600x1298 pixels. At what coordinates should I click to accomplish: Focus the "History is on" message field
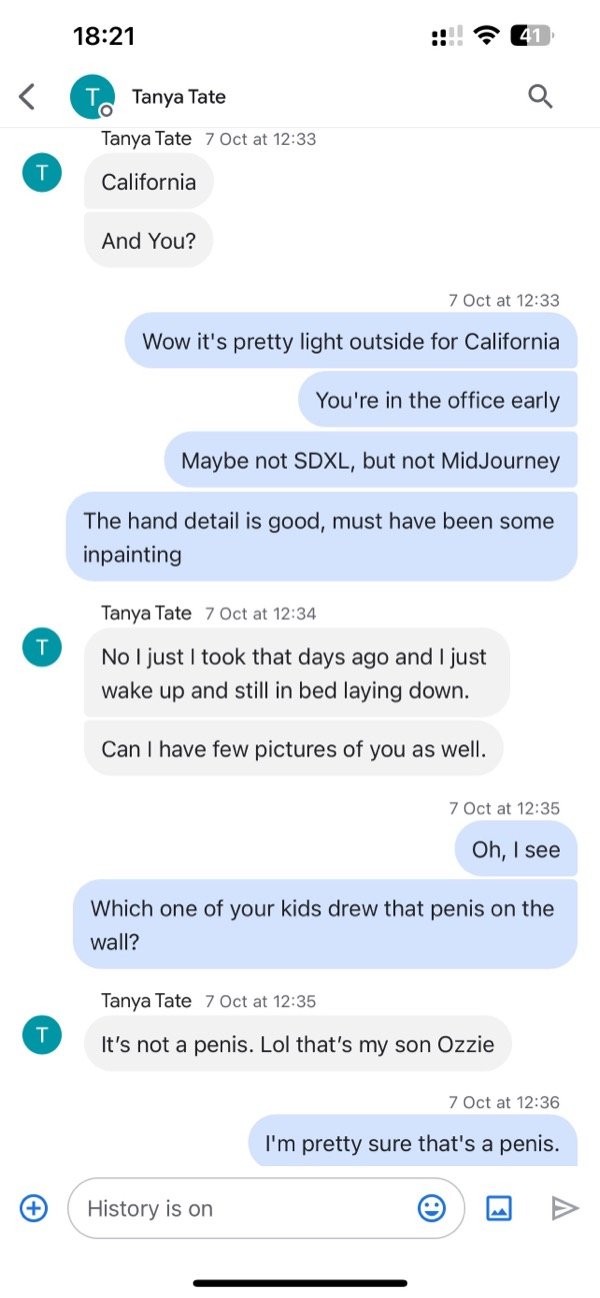pos(240,1208)
